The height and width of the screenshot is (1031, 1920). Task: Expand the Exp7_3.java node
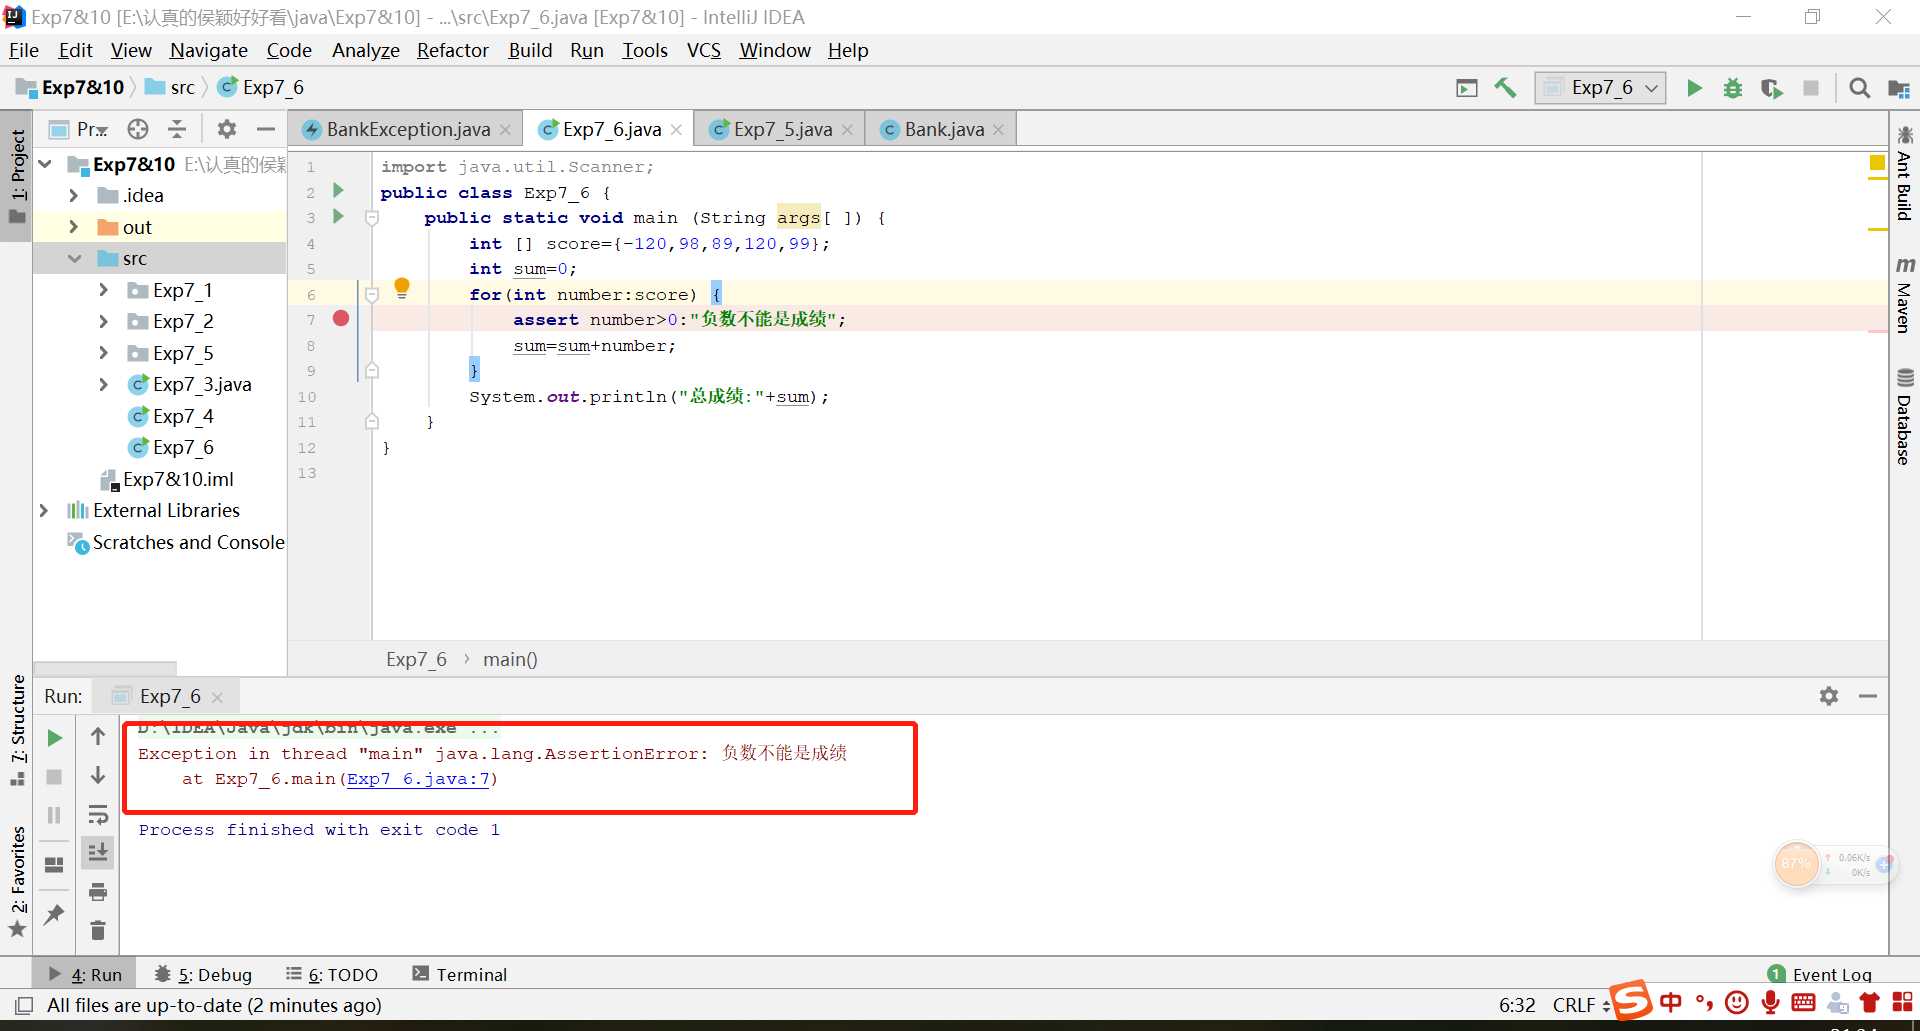pos(103,385)
